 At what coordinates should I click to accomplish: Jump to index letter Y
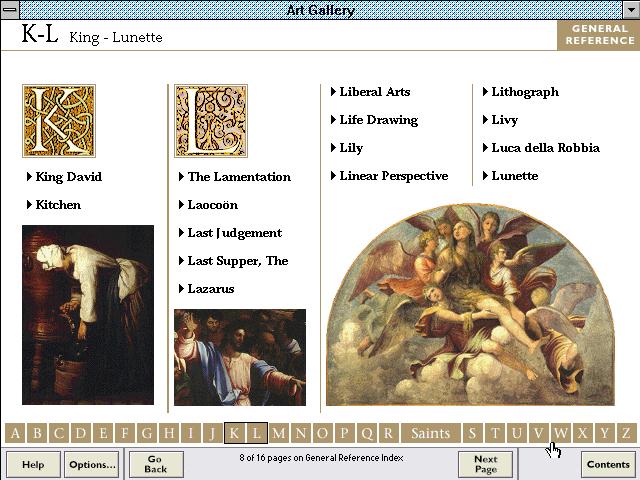[x=605, y=433]
